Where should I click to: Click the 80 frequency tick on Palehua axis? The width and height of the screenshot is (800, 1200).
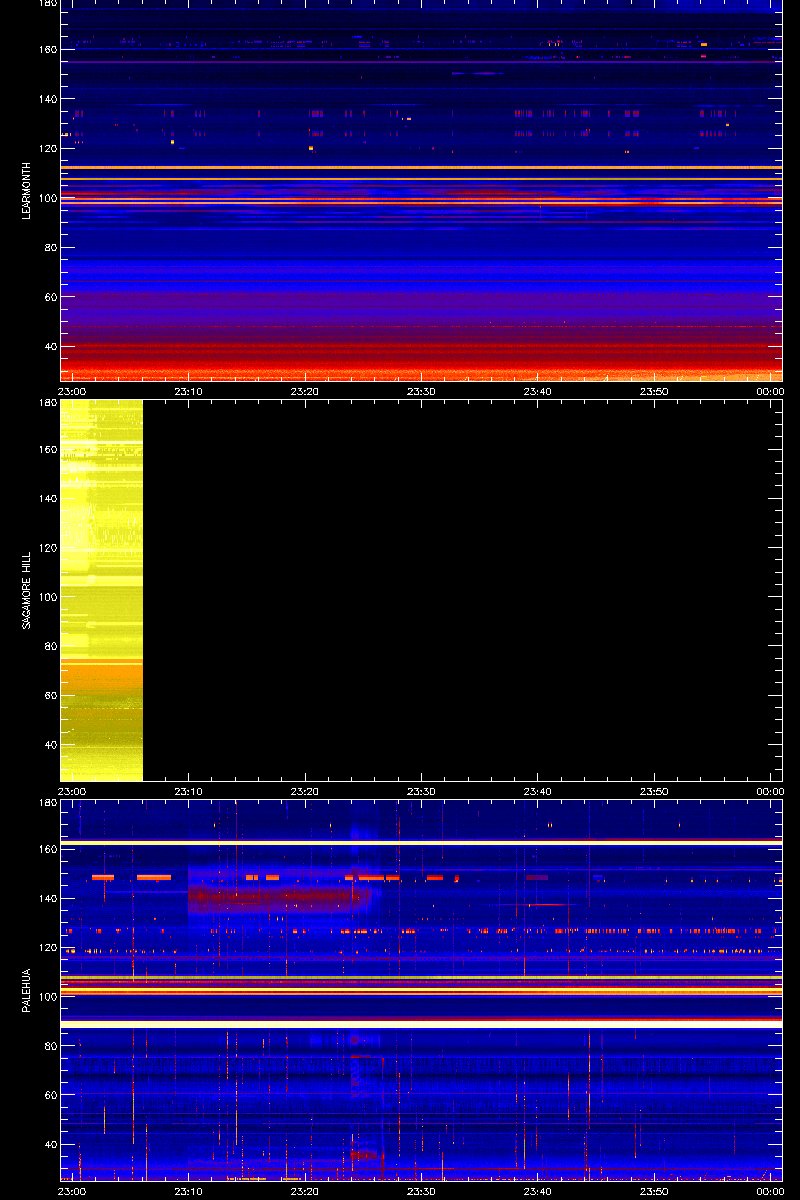coord(49,1047)
